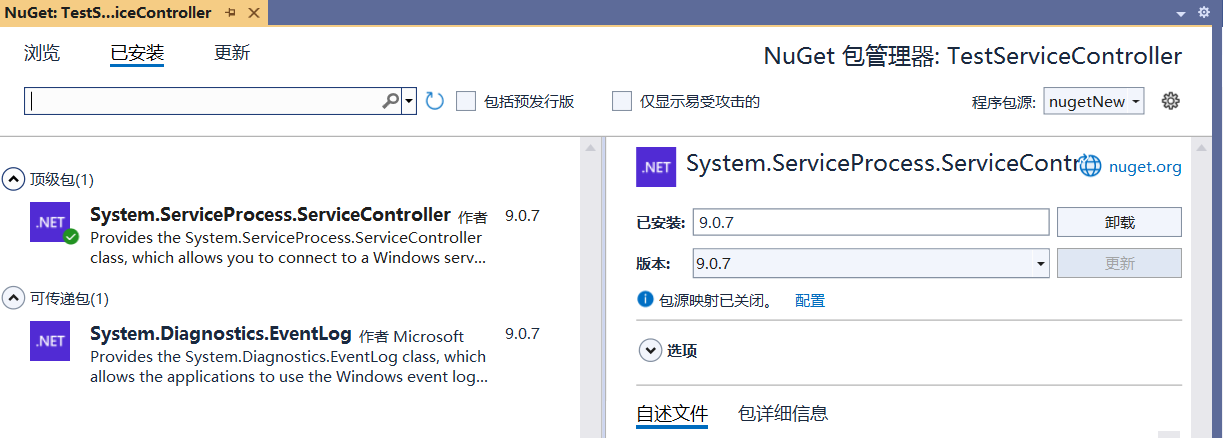Open the document tab list dropdown arrow
Image resolution: width=1223 pixels, height=438 pixels.
point(1179,13)
